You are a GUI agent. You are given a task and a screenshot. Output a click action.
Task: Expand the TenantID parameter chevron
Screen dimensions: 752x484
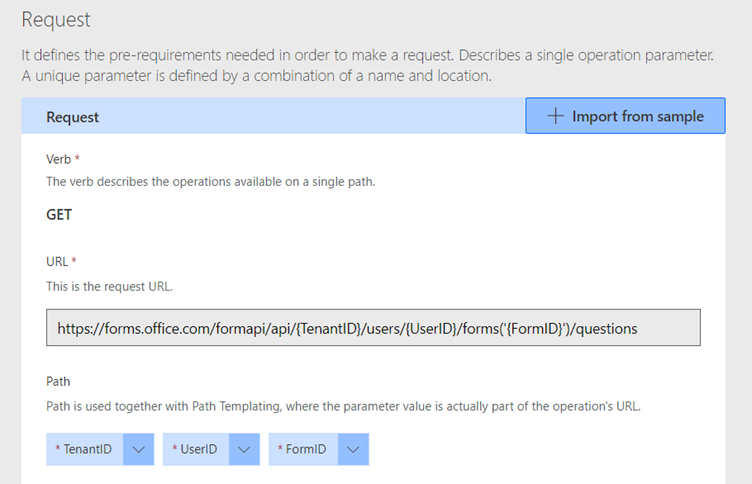coord(139,449)
